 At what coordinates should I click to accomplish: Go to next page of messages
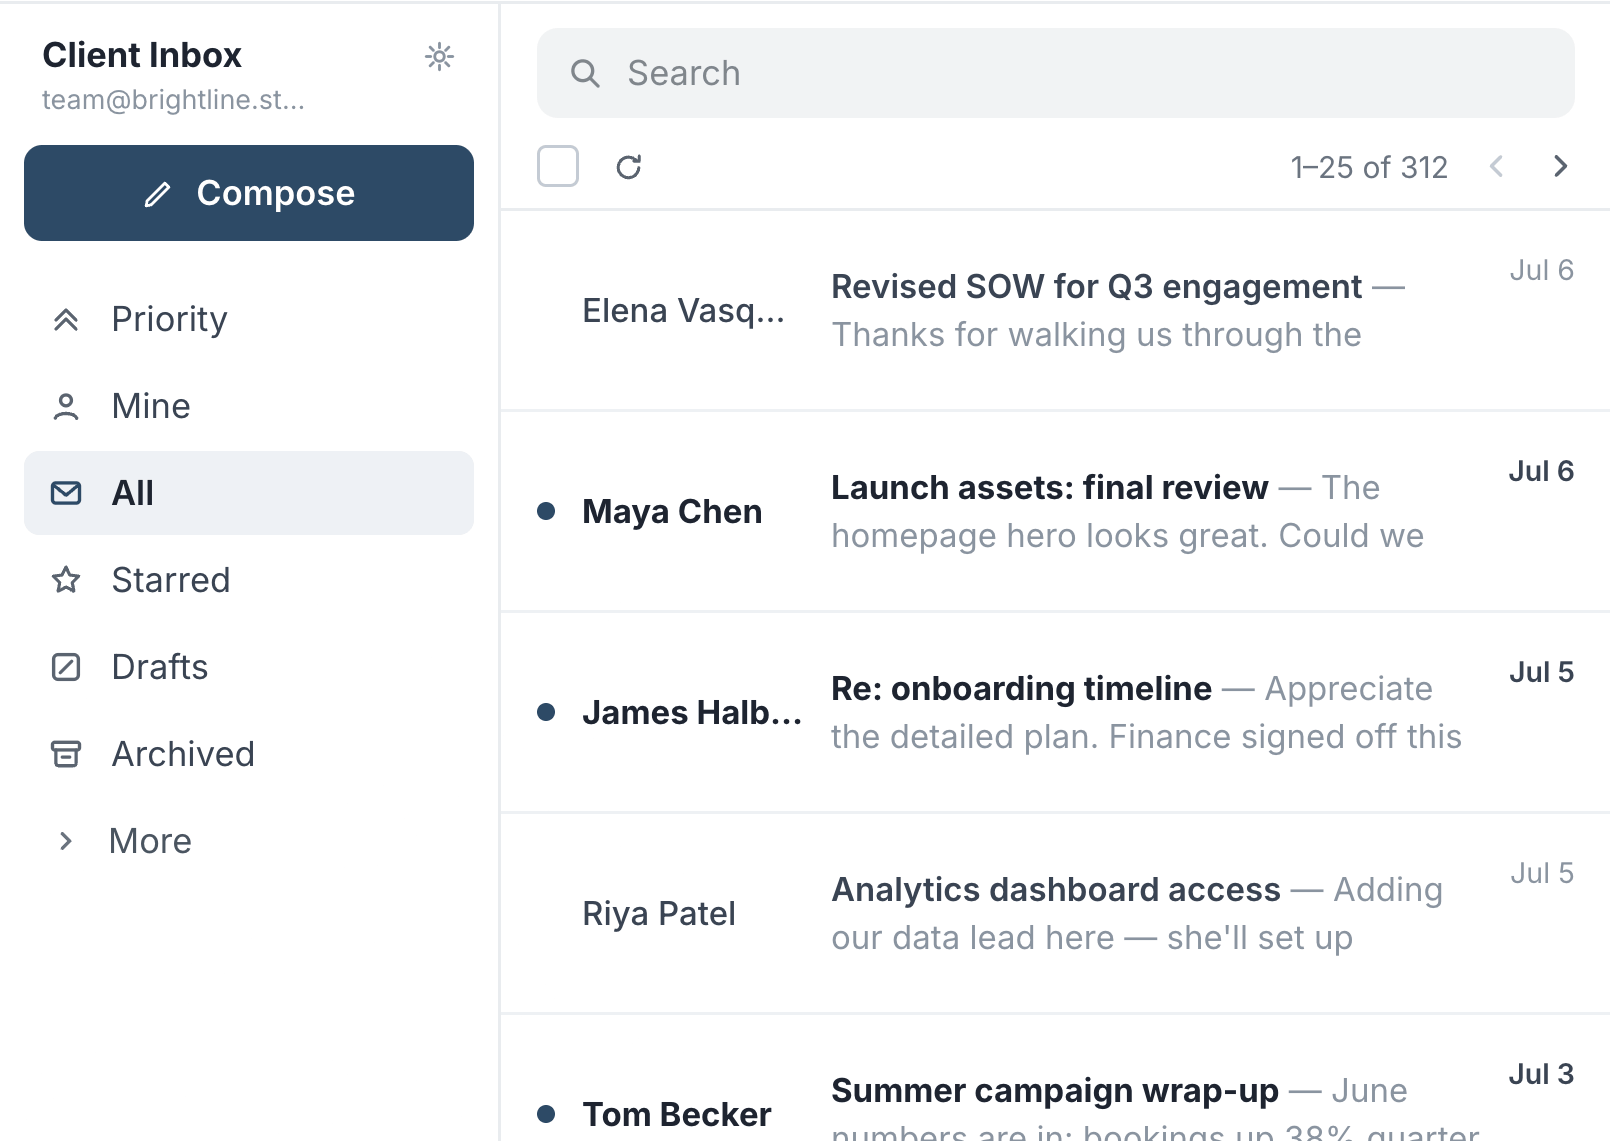(x=1560, y=166)
